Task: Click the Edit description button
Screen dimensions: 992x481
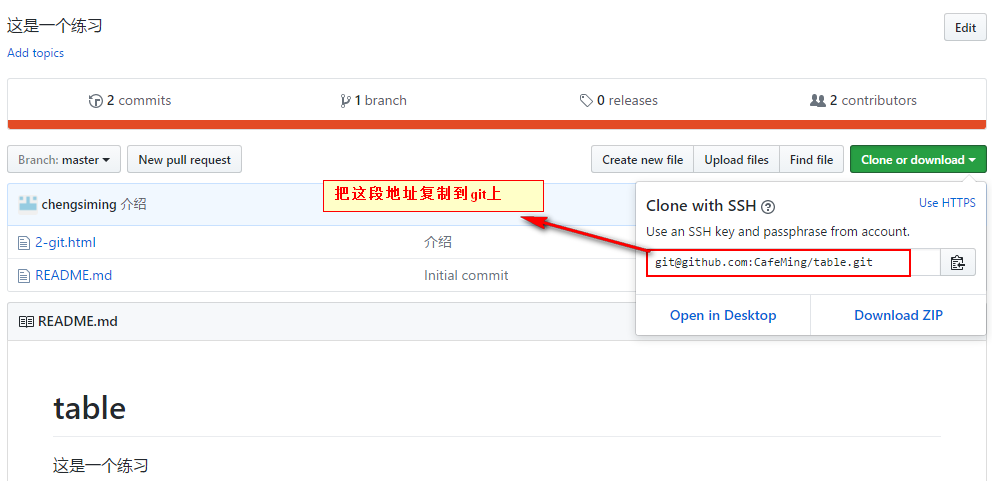Action: click(x=965, y=28)
